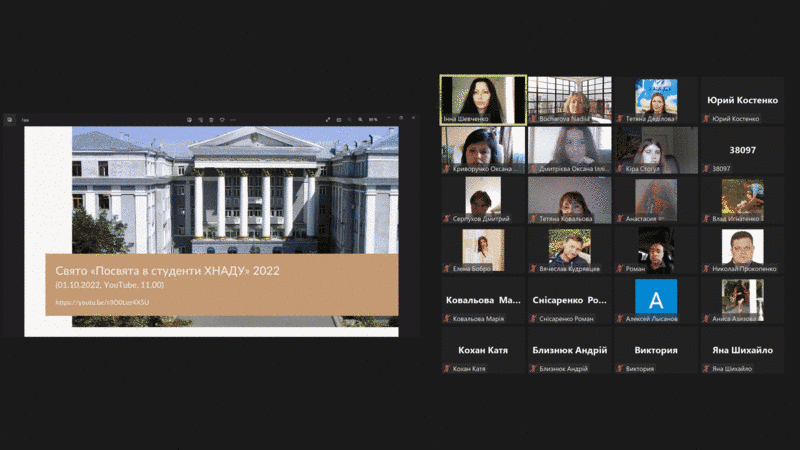Image resolution: width=800 pixels, height=450 pixels.
Task: Click the edit image icon in viewer toolbar
Action: (189, 119)
